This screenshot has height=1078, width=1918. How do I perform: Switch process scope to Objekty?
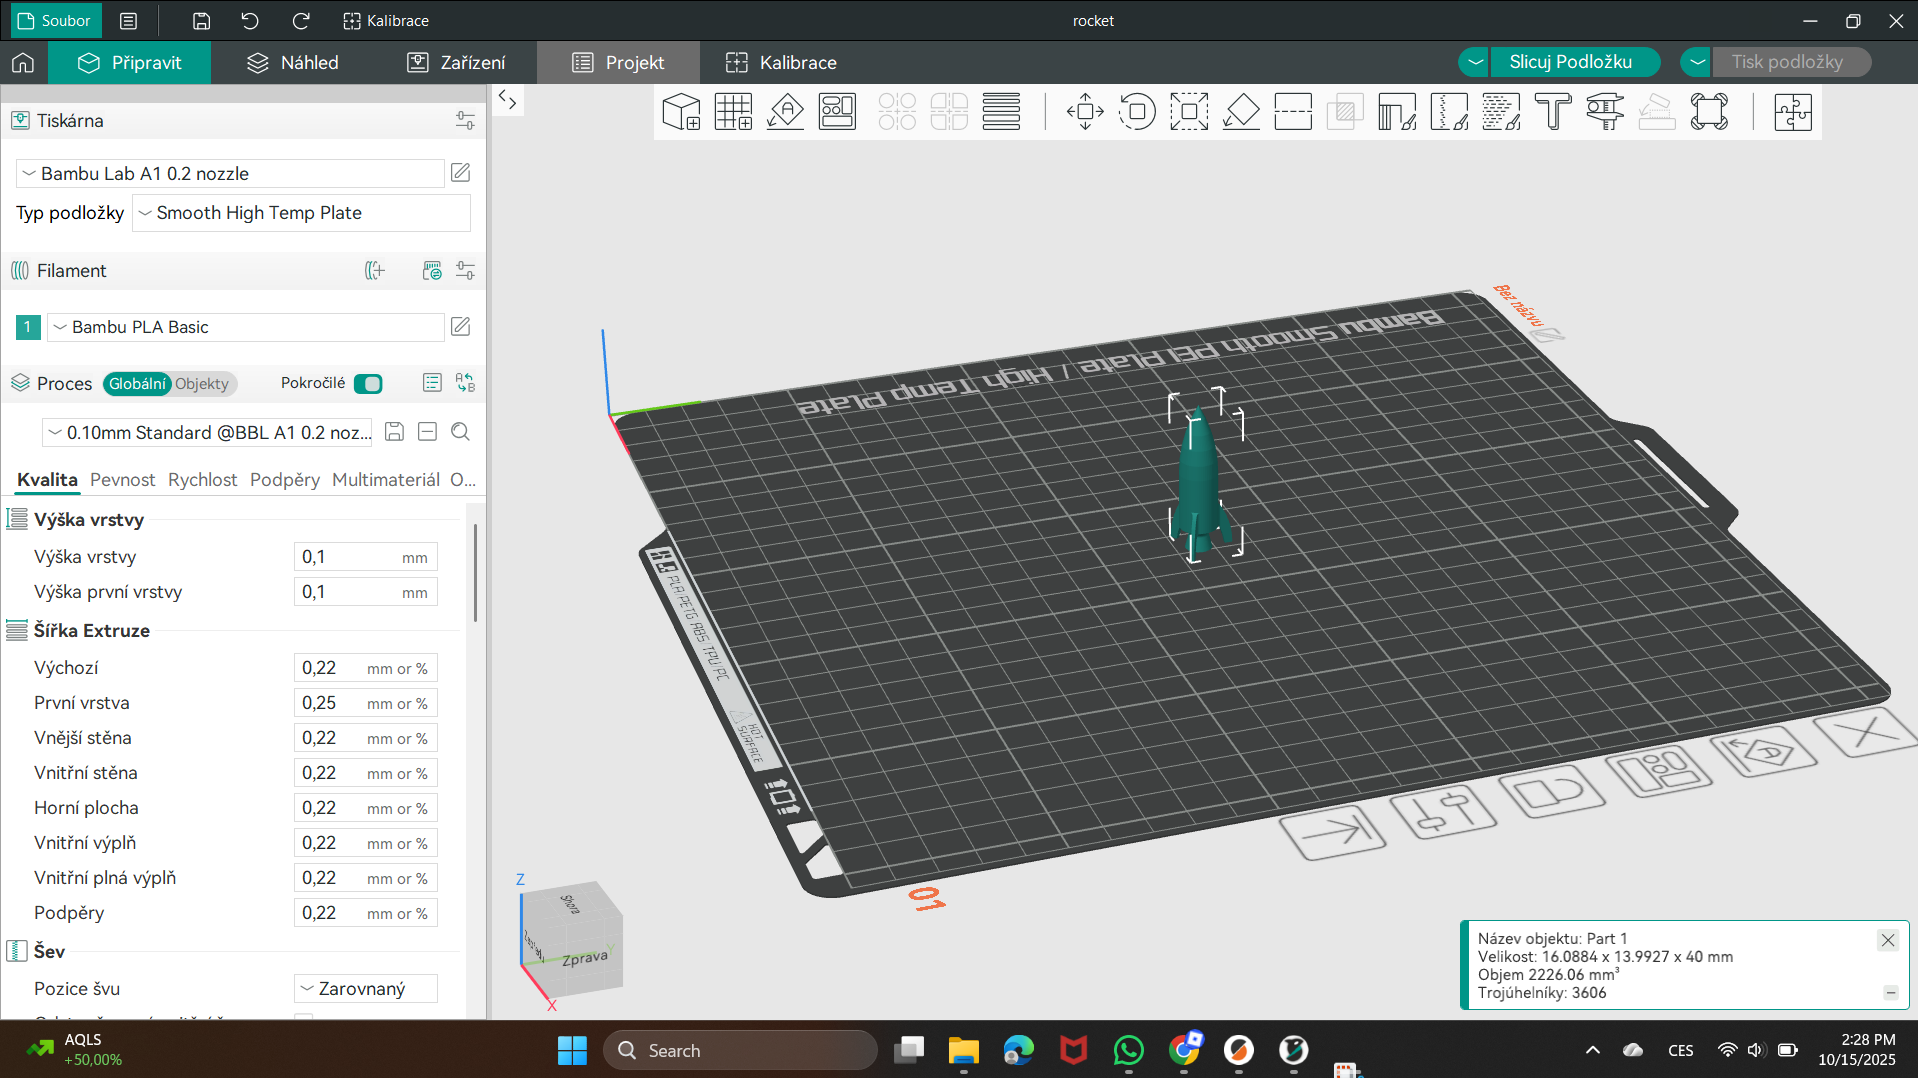(x=202, y=384)
